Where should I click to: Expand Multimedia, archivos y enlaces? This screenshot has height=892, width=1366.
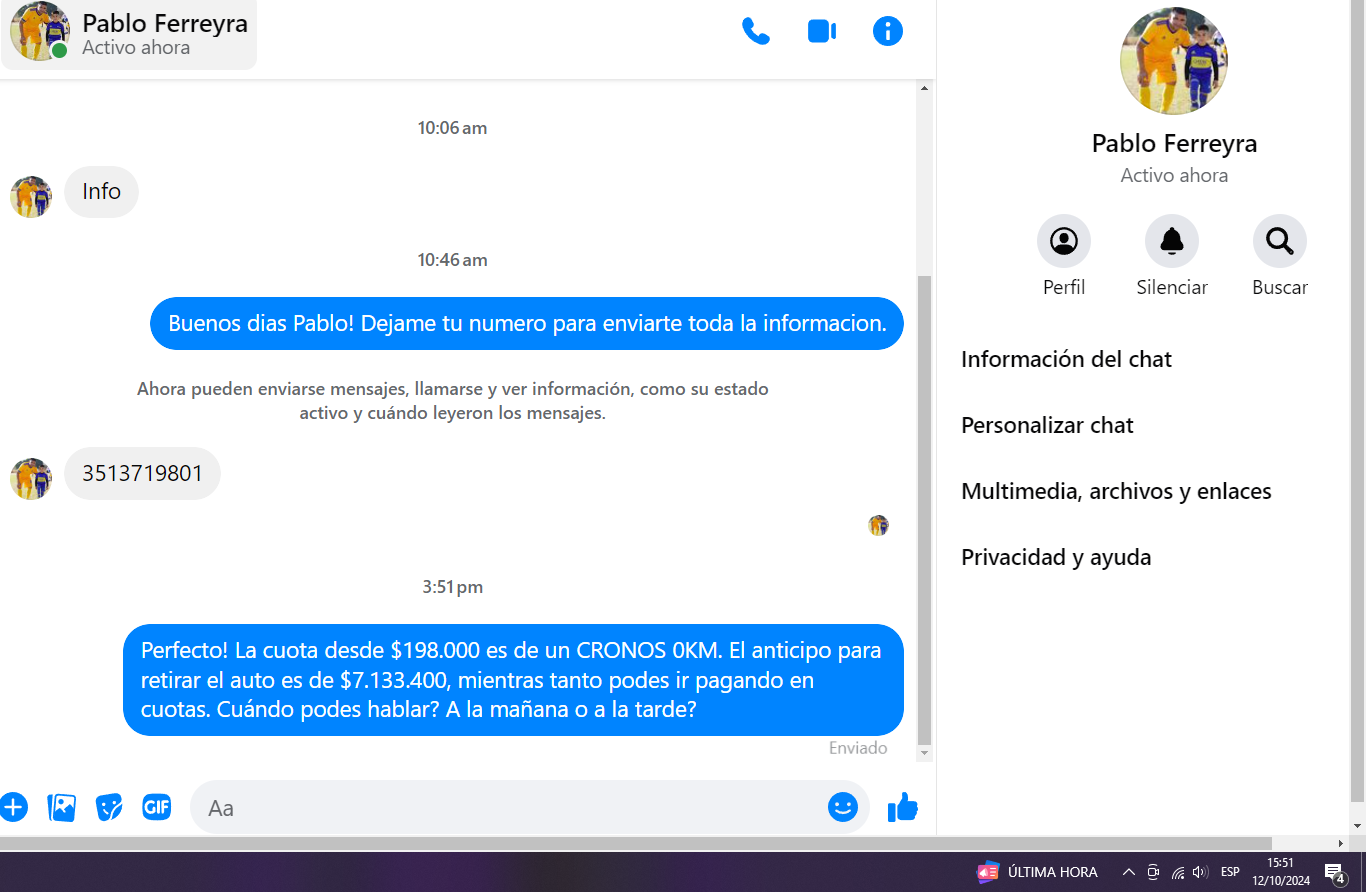1116,492
